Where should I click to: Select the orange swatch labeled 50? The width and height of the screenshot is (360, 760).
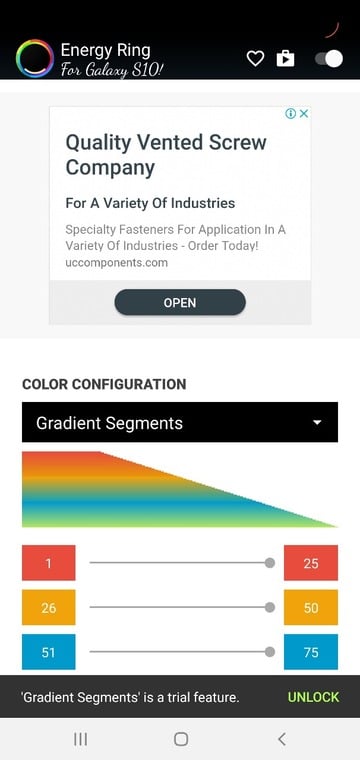coord(311,607)
